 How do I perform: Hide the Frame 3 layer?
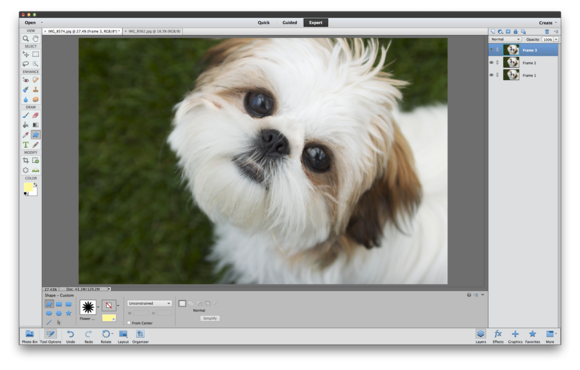[x=492, y=50]
